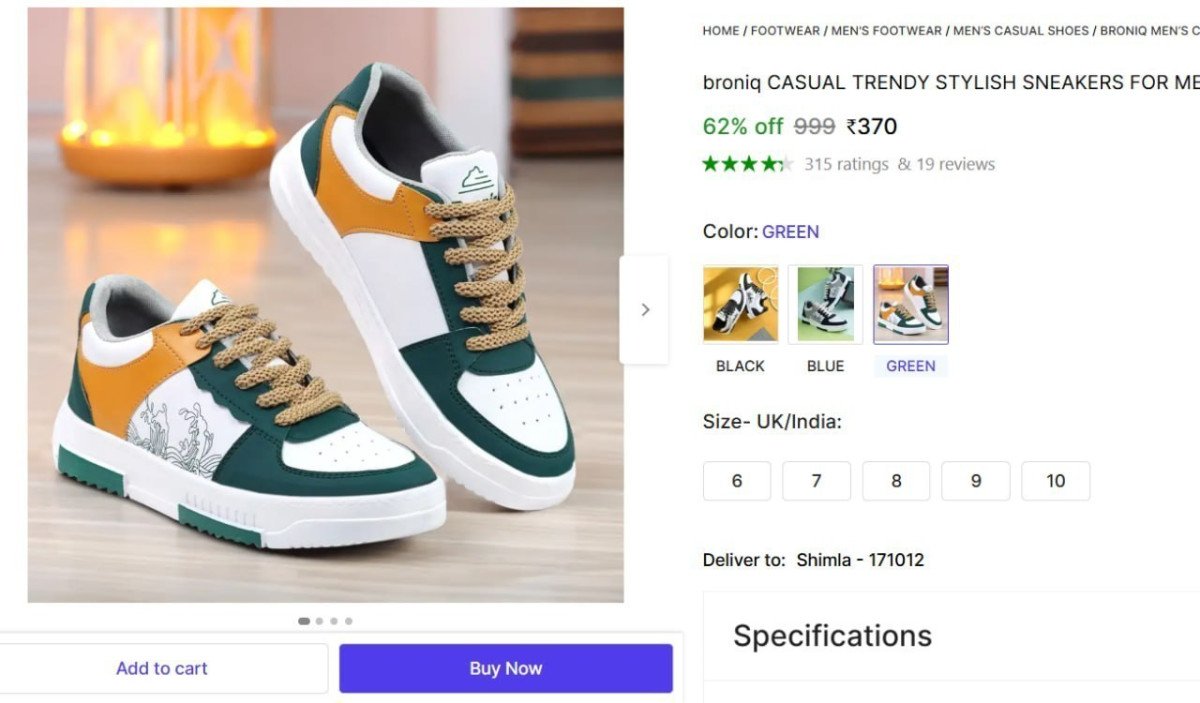Select the GREEN color variant thumbnail

pos(910,303)
